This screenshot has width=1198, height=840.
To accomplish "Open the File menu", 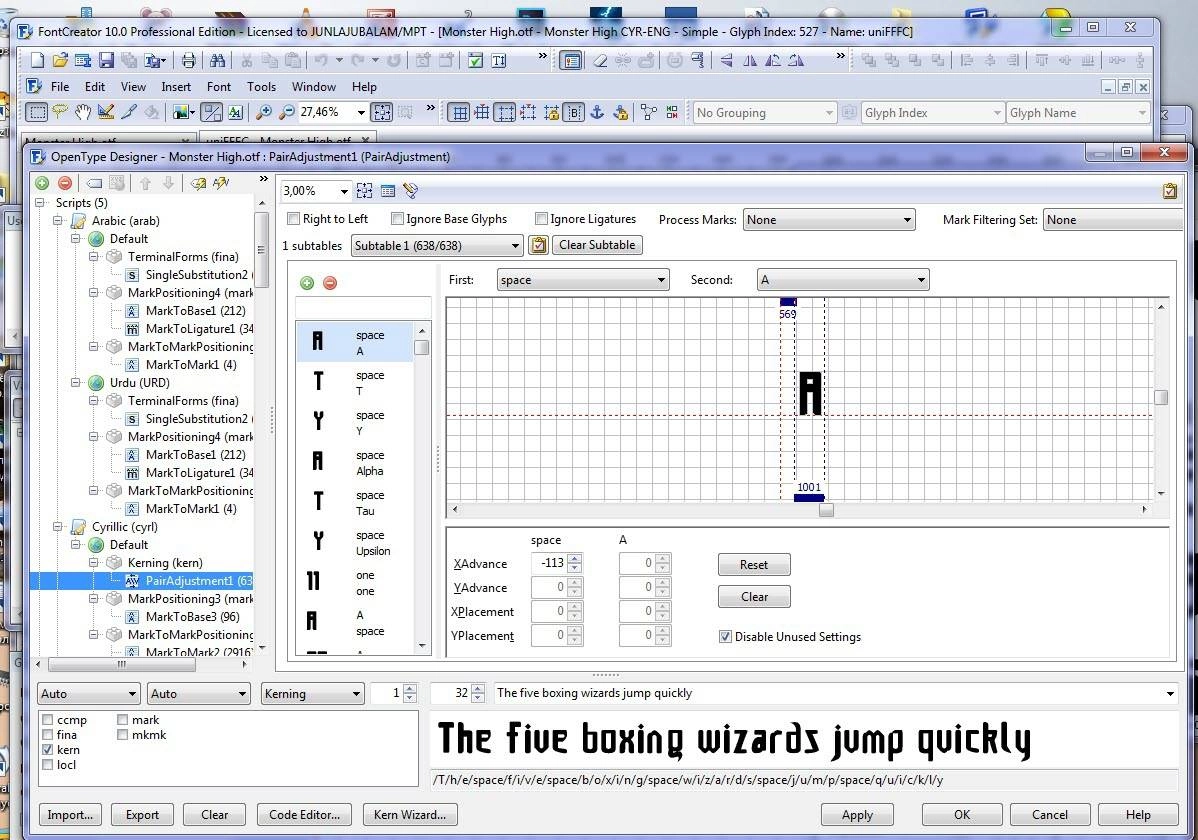I will [60, 86].
